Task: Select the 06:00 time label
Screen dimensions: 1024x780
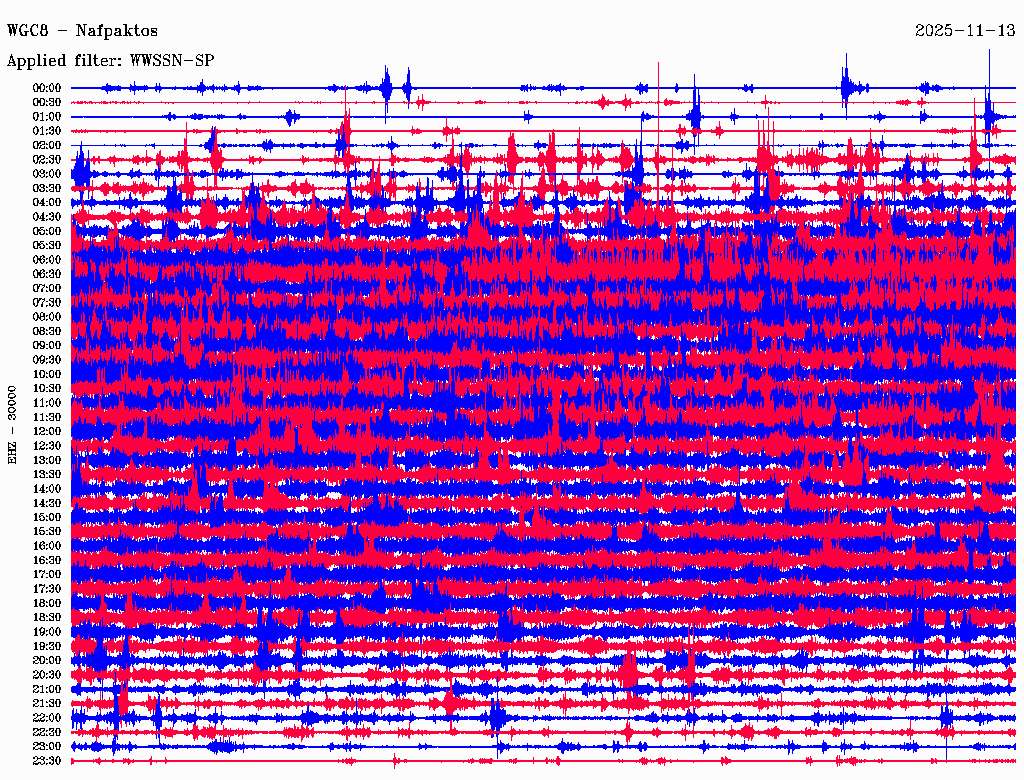Action: click(x=47, y=260)
